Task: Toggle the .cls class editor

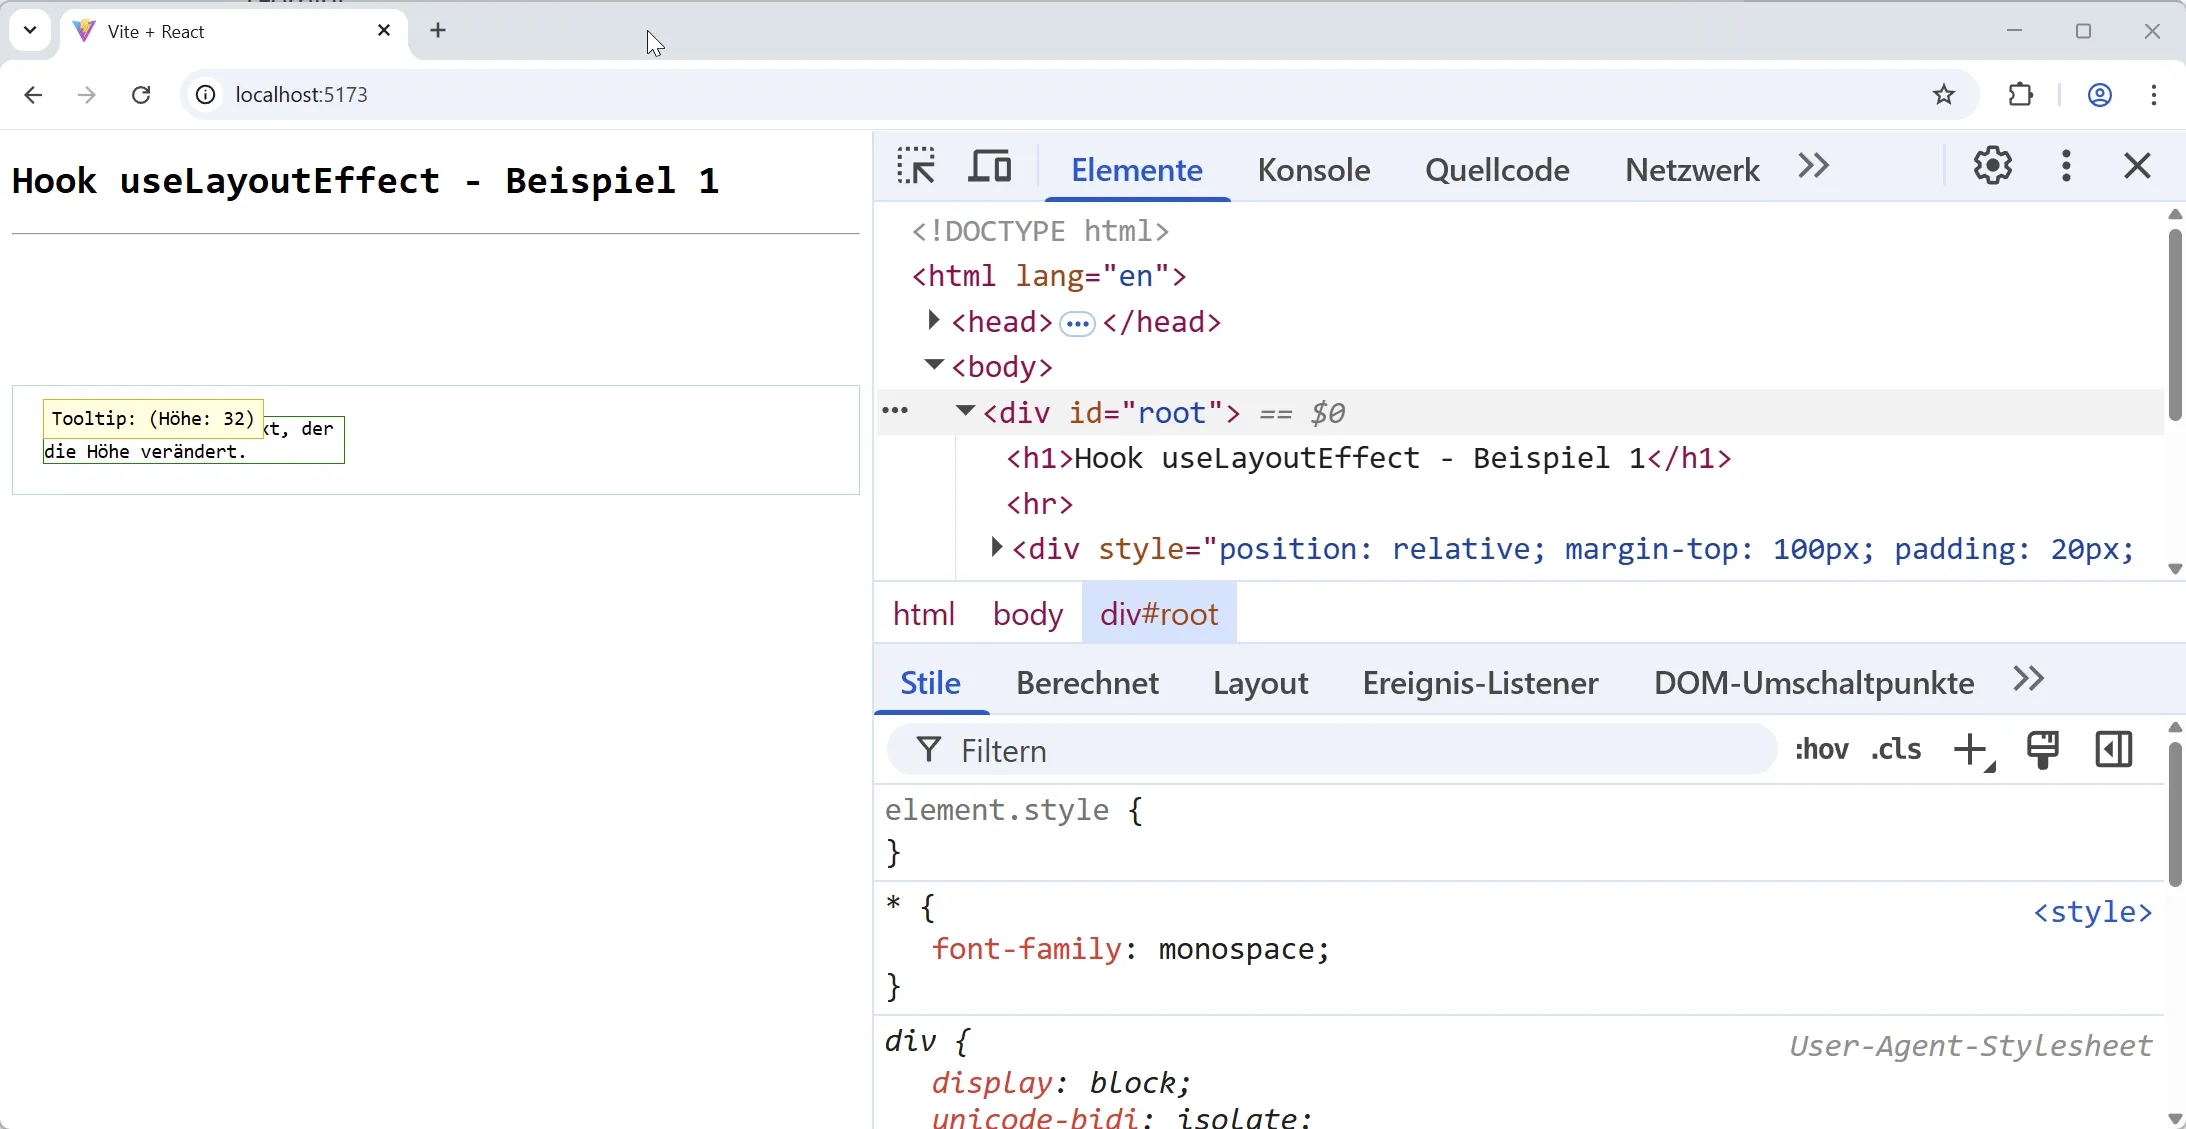Action: pyautogui.click(x=1896, y=749)
